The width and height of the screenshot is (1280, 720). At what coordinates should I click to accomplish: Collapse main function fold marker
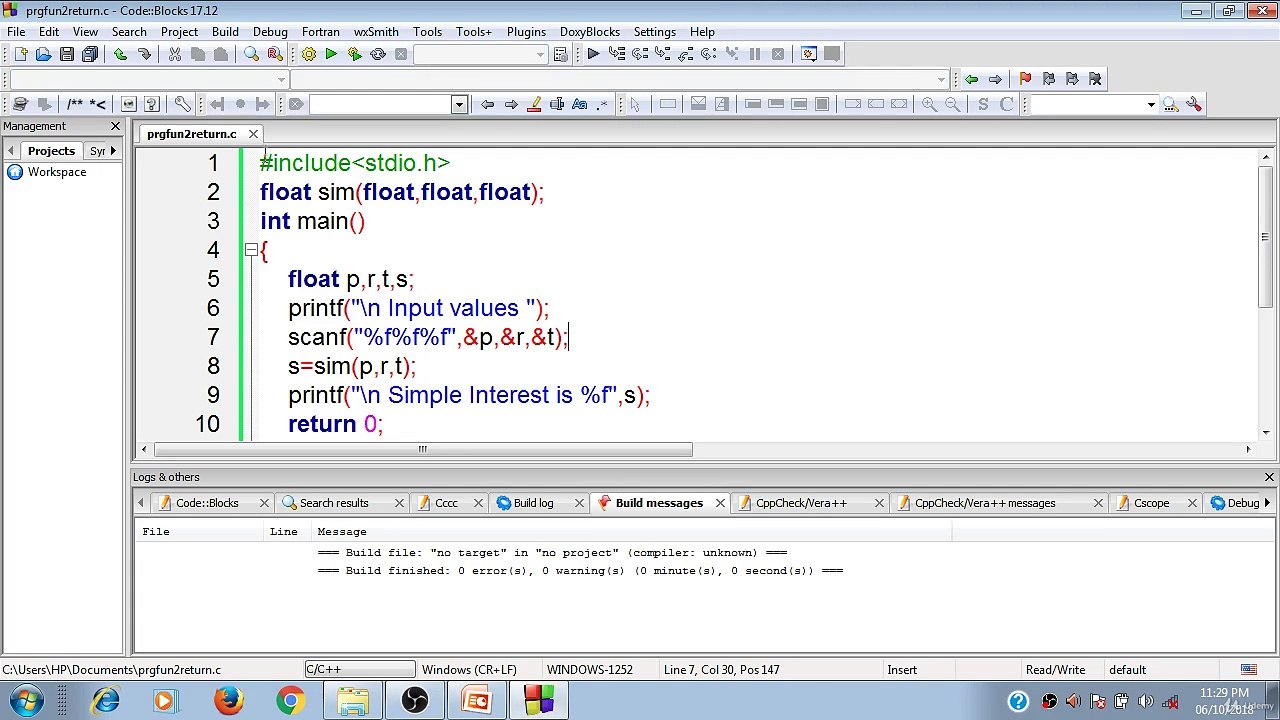[251, 250]
